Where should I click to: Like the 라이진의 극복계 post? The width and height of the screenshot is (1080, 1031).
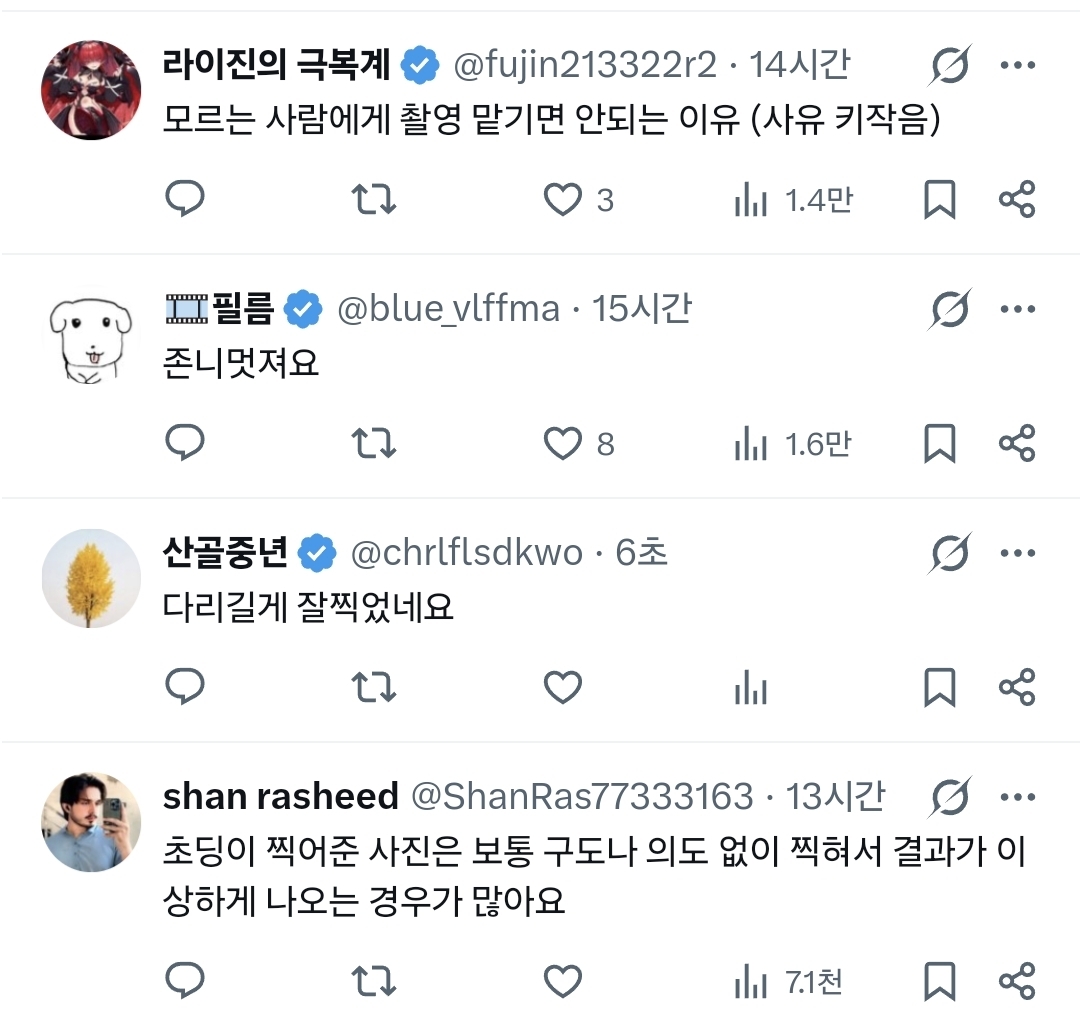click(563, 200)
